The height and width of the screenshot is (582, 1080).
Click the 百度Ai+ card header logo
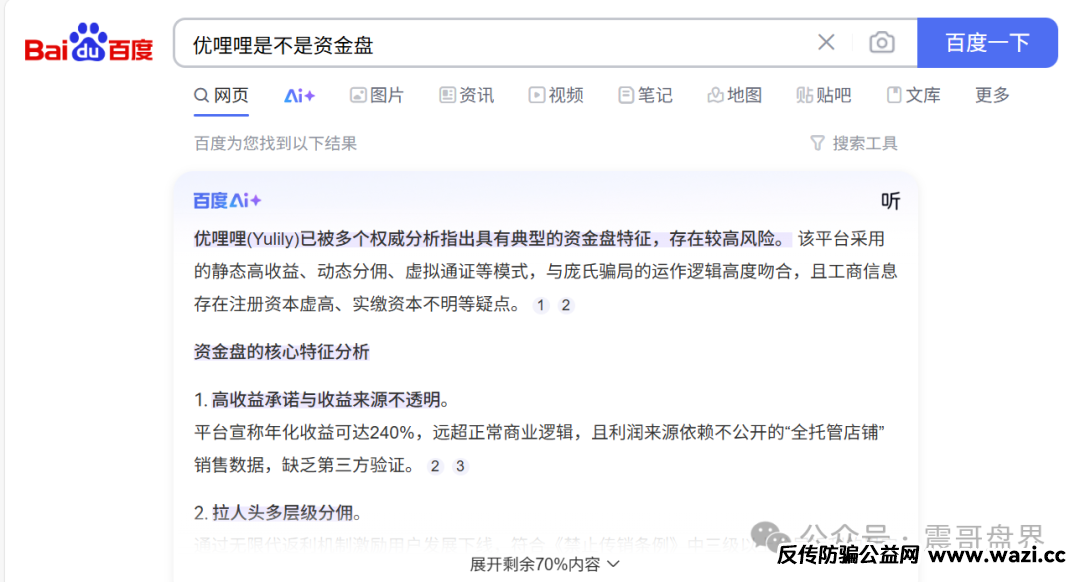click(x=227, y=200)
